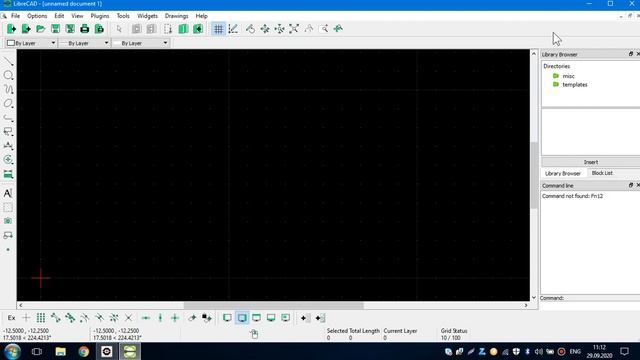This screenshot has height=360, width=640.
Task: Open Chrome from the taskbar
Action: pos(84,351)
